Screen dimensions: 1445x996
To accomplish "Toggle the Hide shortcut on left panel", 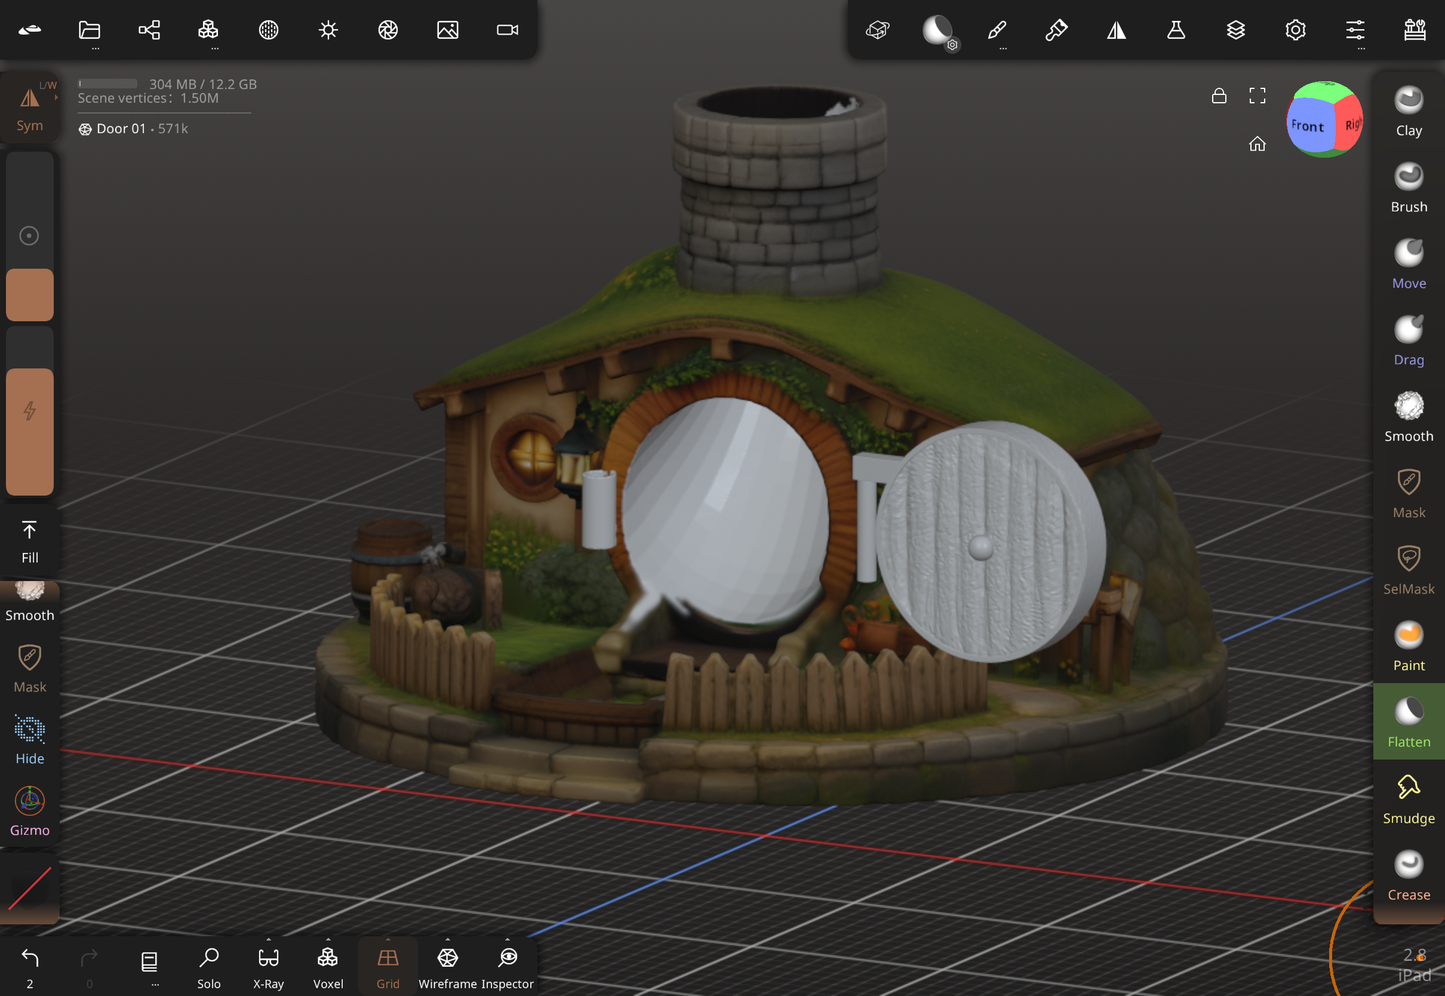I will (x=30, y=740).
